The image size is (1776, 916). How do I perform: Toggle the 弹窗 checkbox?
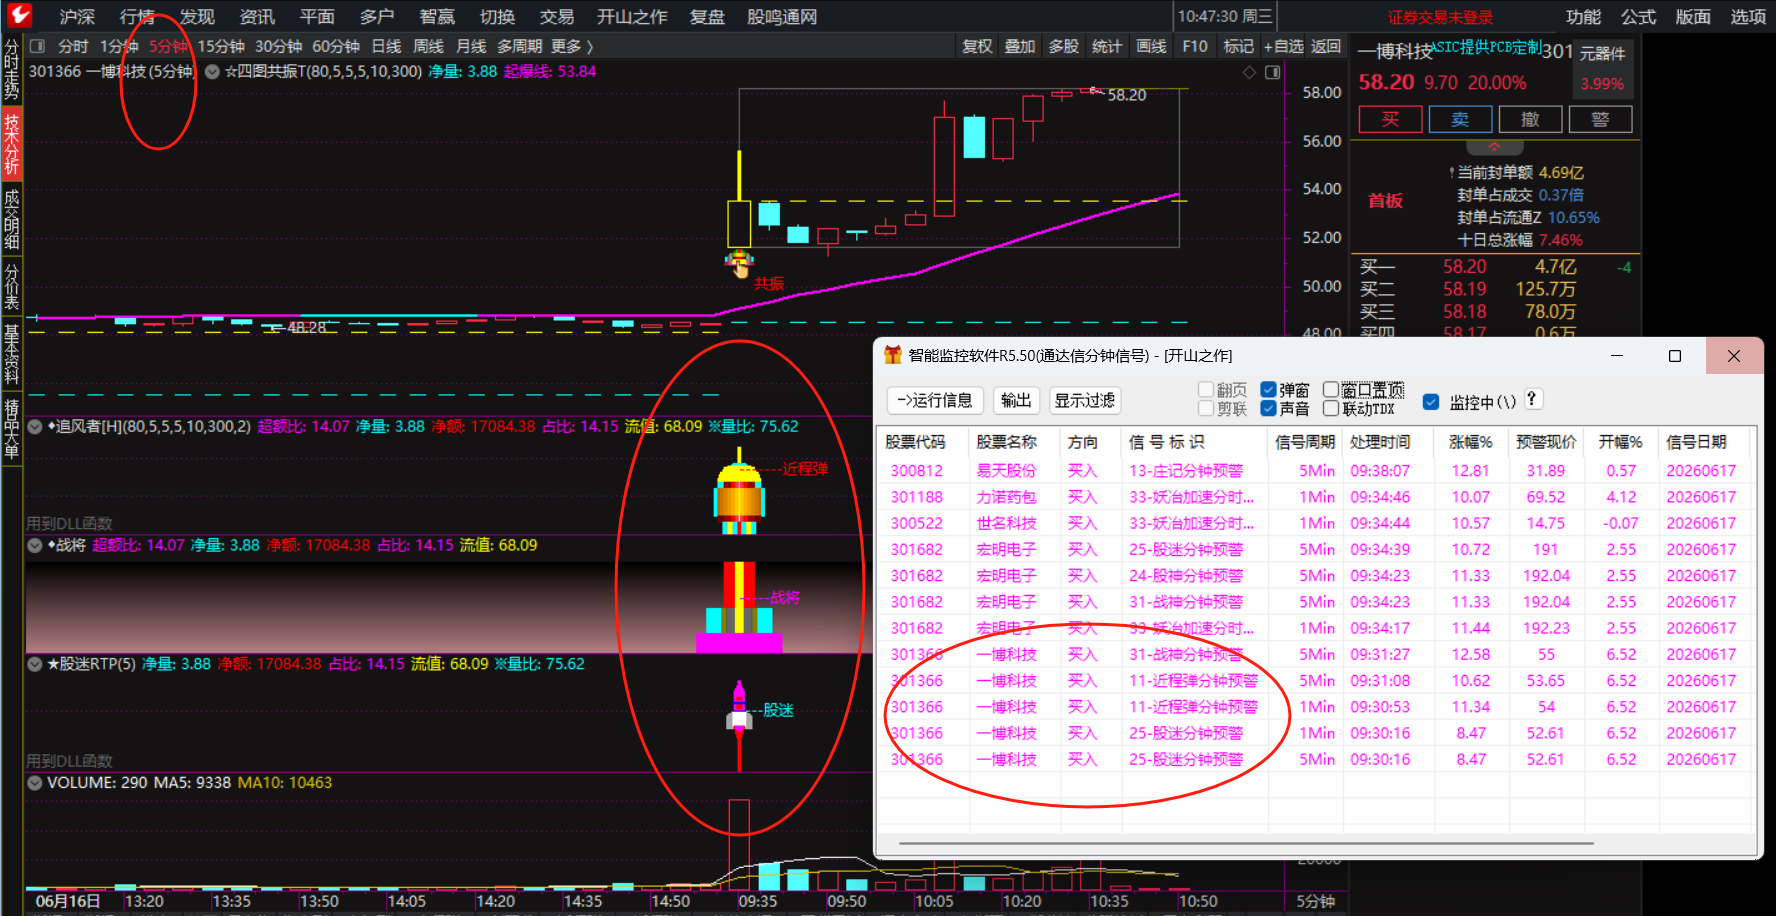point(1268,390)
